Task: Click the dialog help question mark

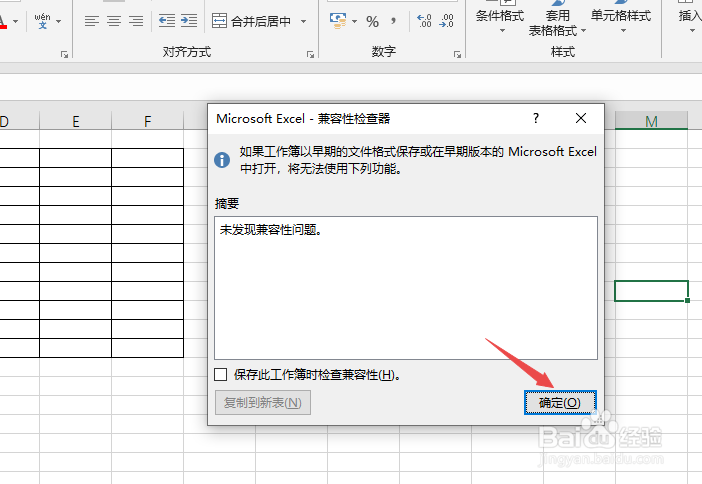Action: click(x=536, y=118)
